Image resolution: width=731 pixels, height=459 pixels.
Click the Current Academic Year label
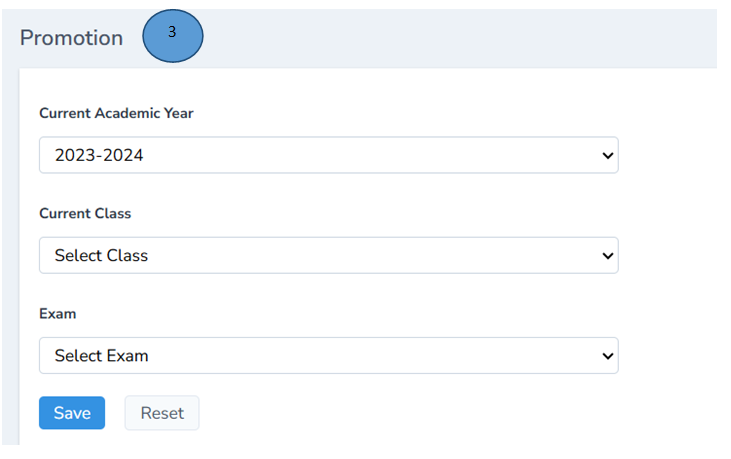pyautogui.click(x=116, y=113)
